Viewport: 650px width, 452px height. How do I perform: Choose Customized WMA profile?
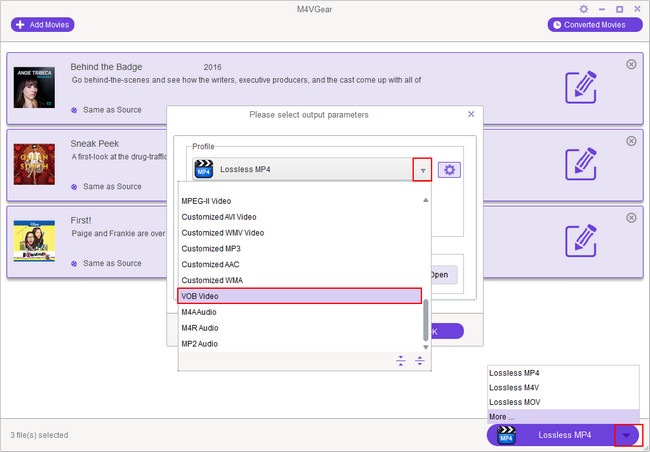(x=300, y=280)
